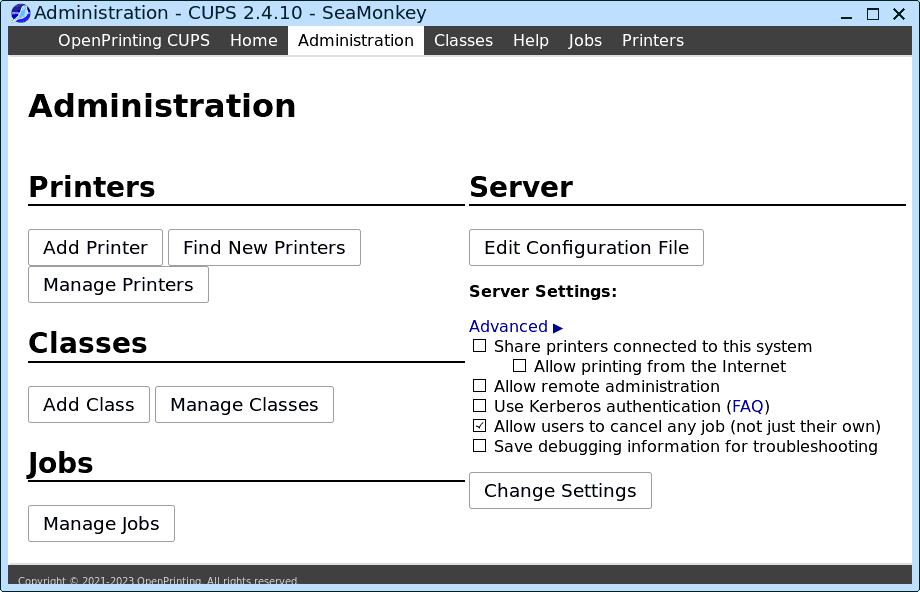
Task: Click the Server section heading
Action: pos(521,187)
